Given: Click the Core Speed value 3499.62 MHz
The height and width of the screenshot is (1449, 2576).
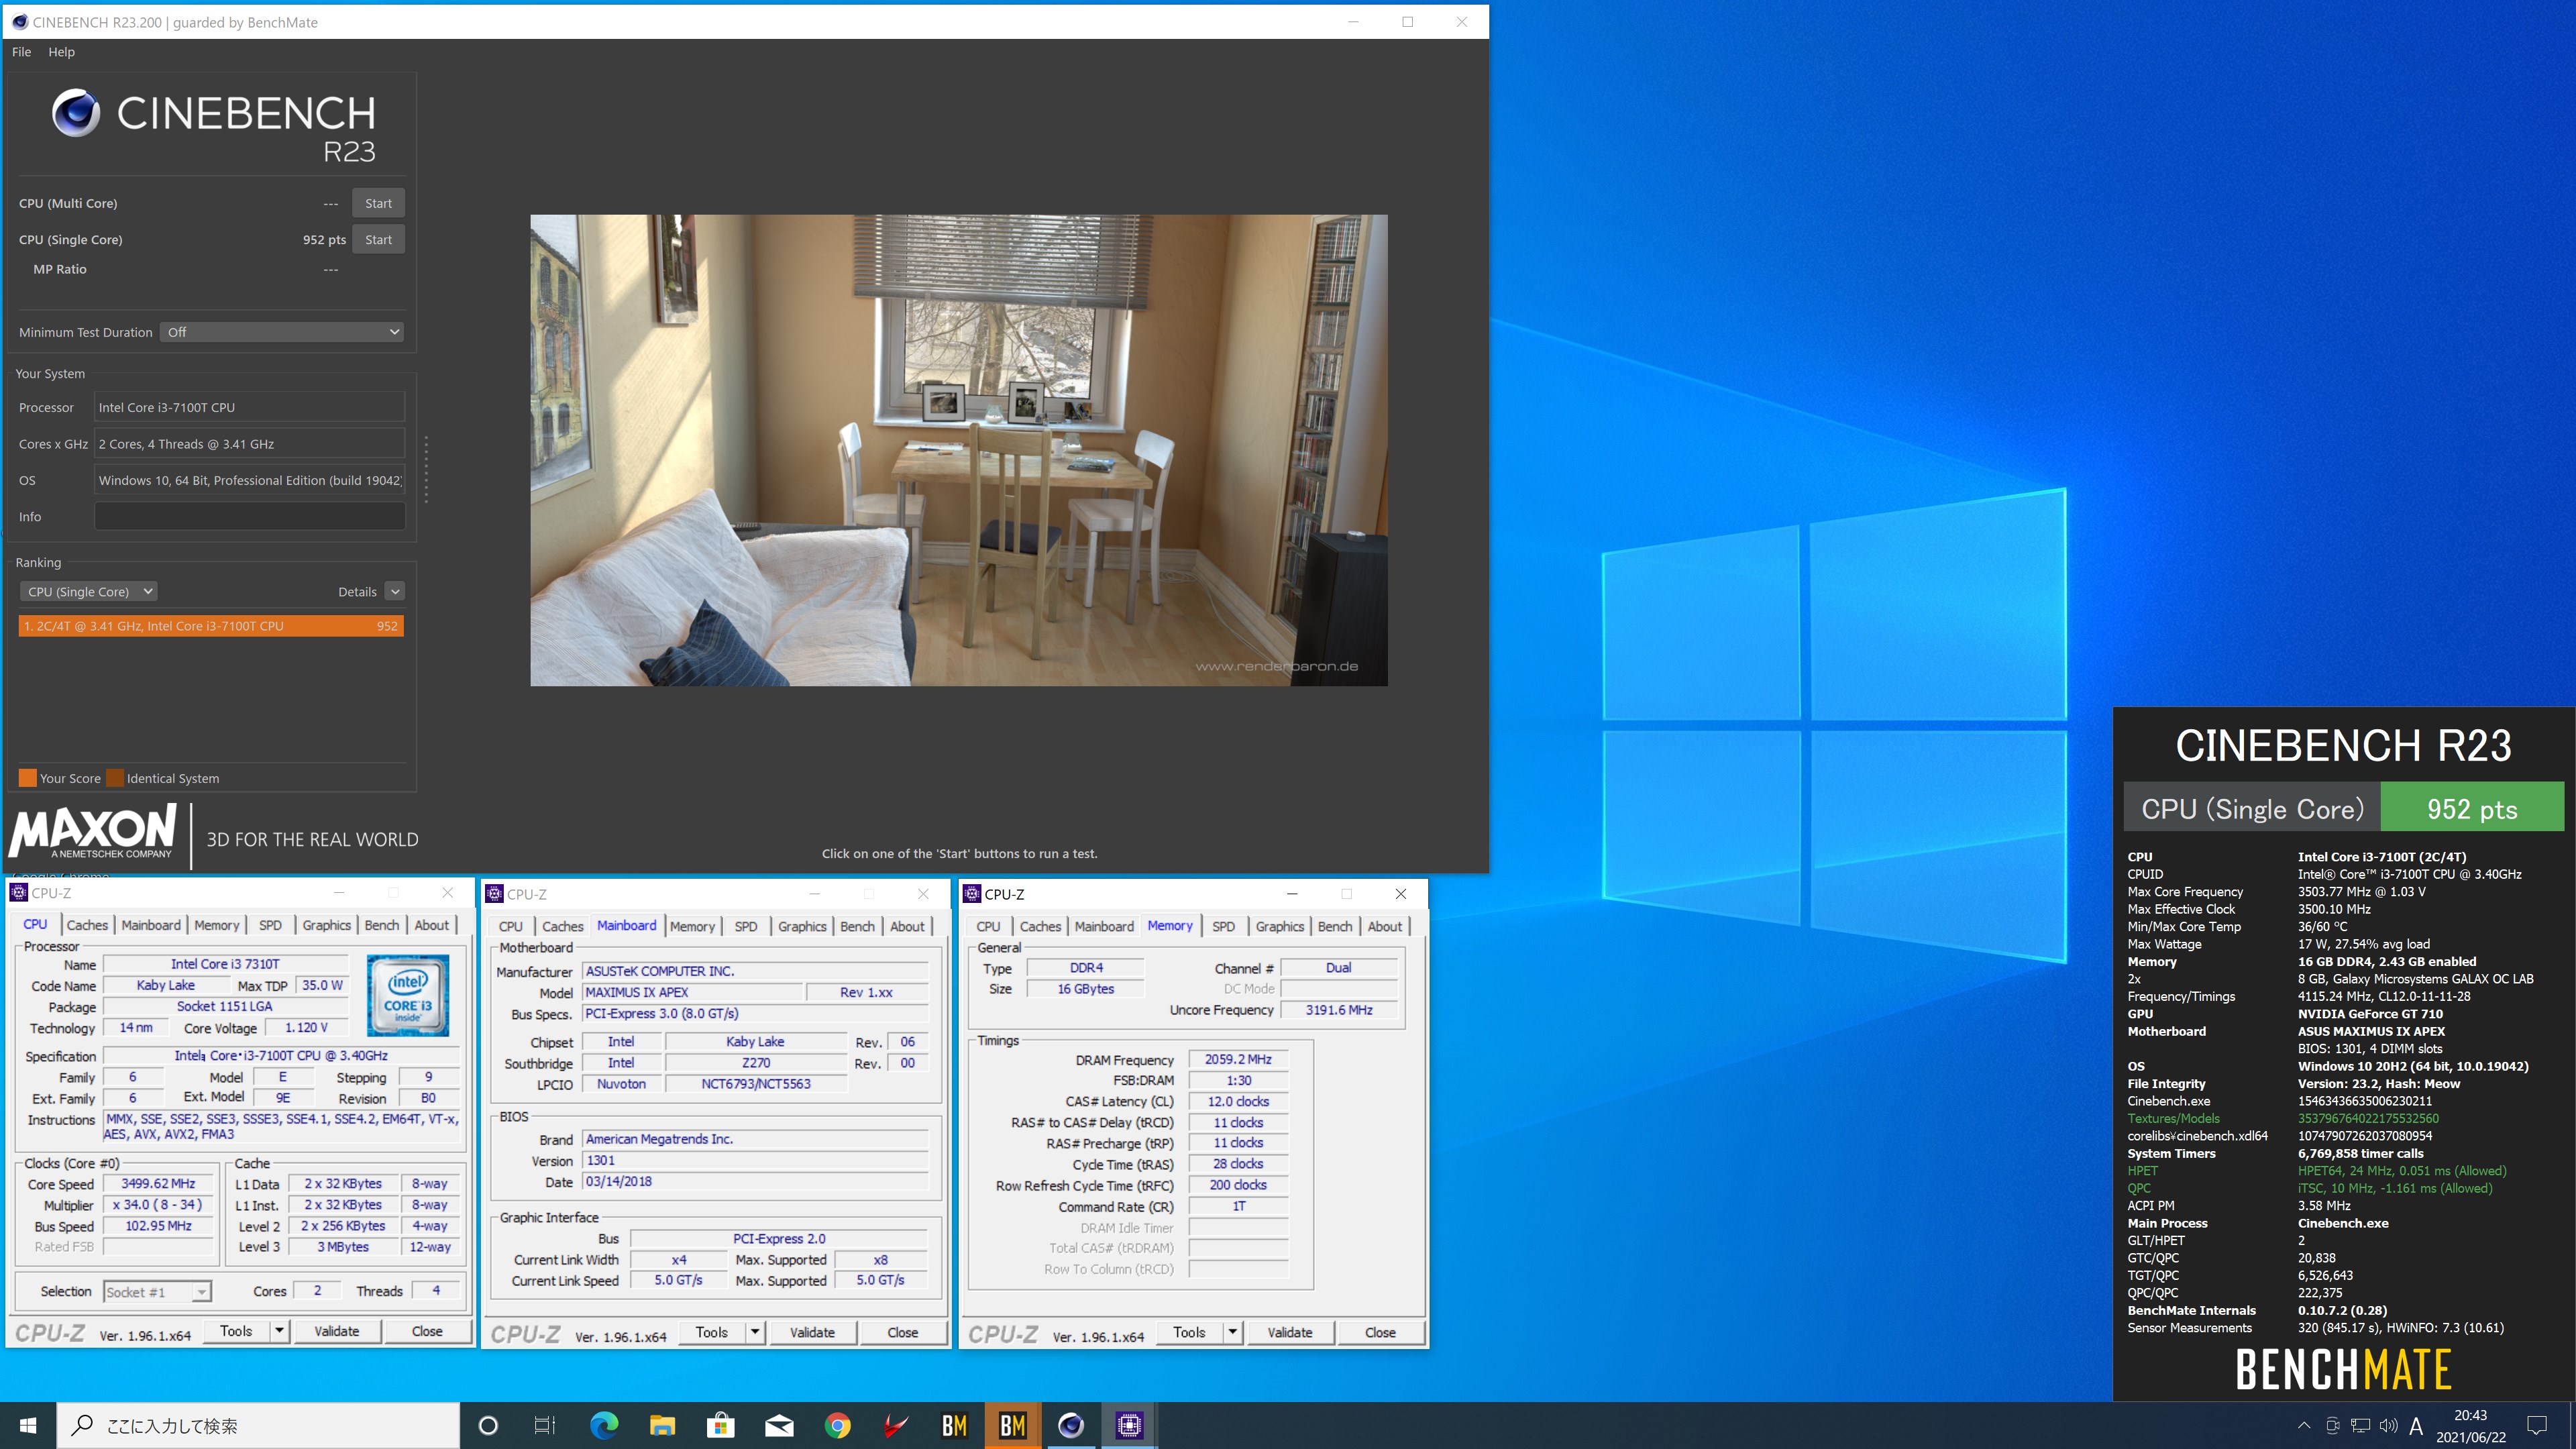Looking at the screenshot, I should click(158, 1183).
